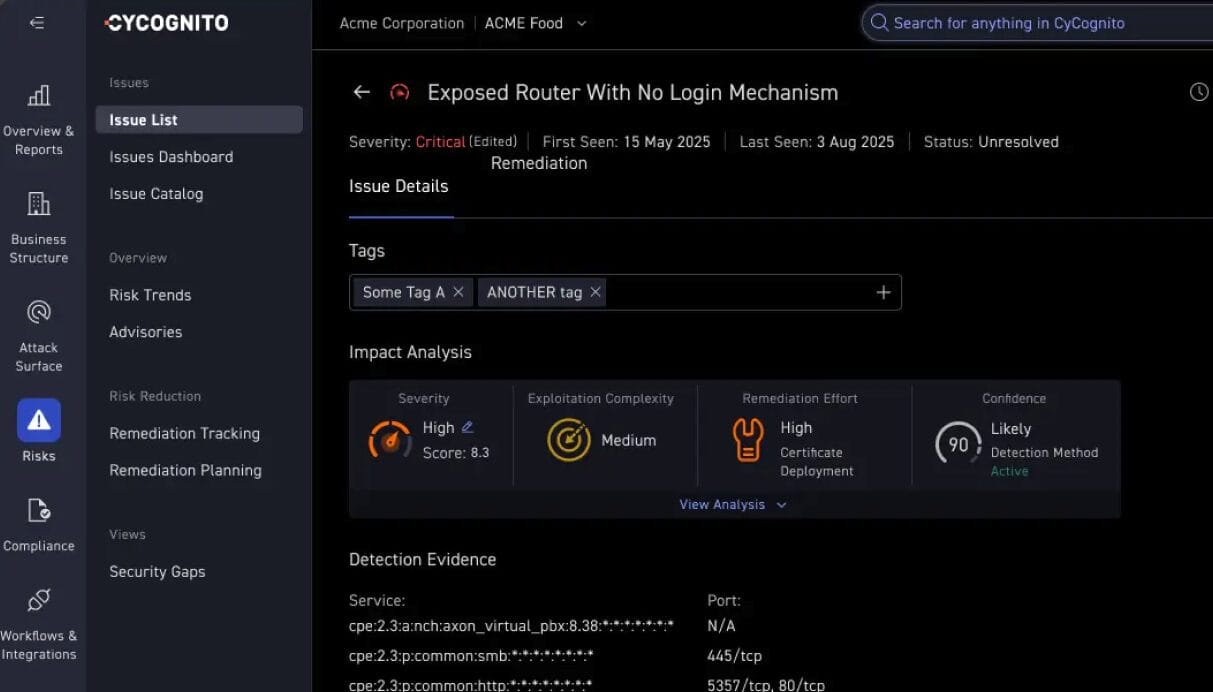Go to the Attack Surface section
This screenshot has height=692, width=1213.
pyautogui.click(x=39, y=336)
